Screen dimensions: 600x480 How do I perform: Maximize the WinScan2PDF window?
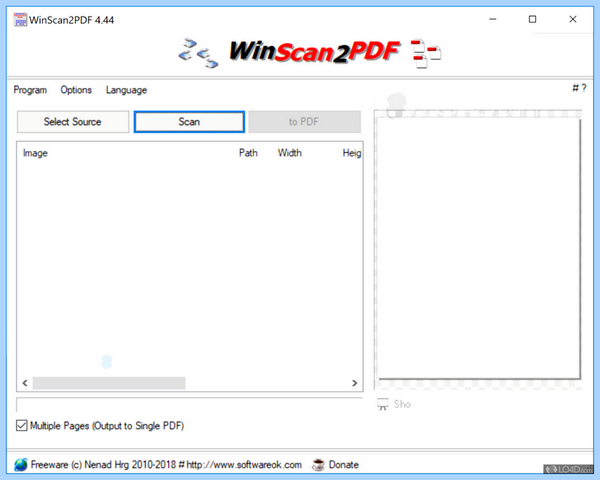click(x=532, y=19)
